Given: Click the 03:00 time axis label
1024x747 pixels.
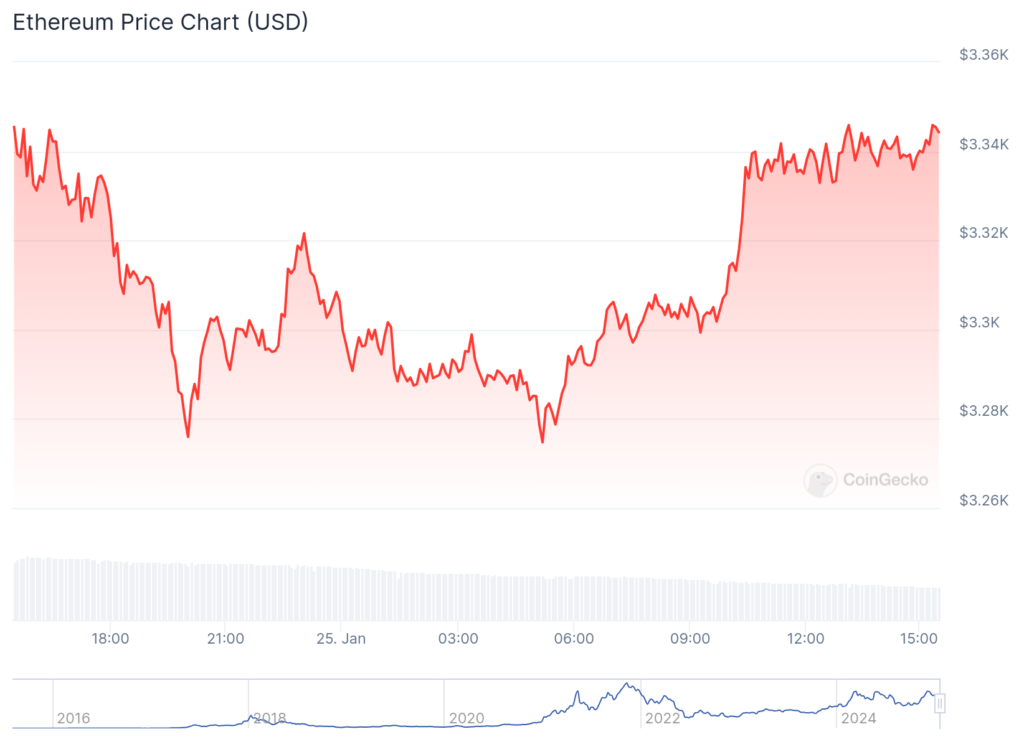Looking at the screenshot, I should tap(457, 638).
